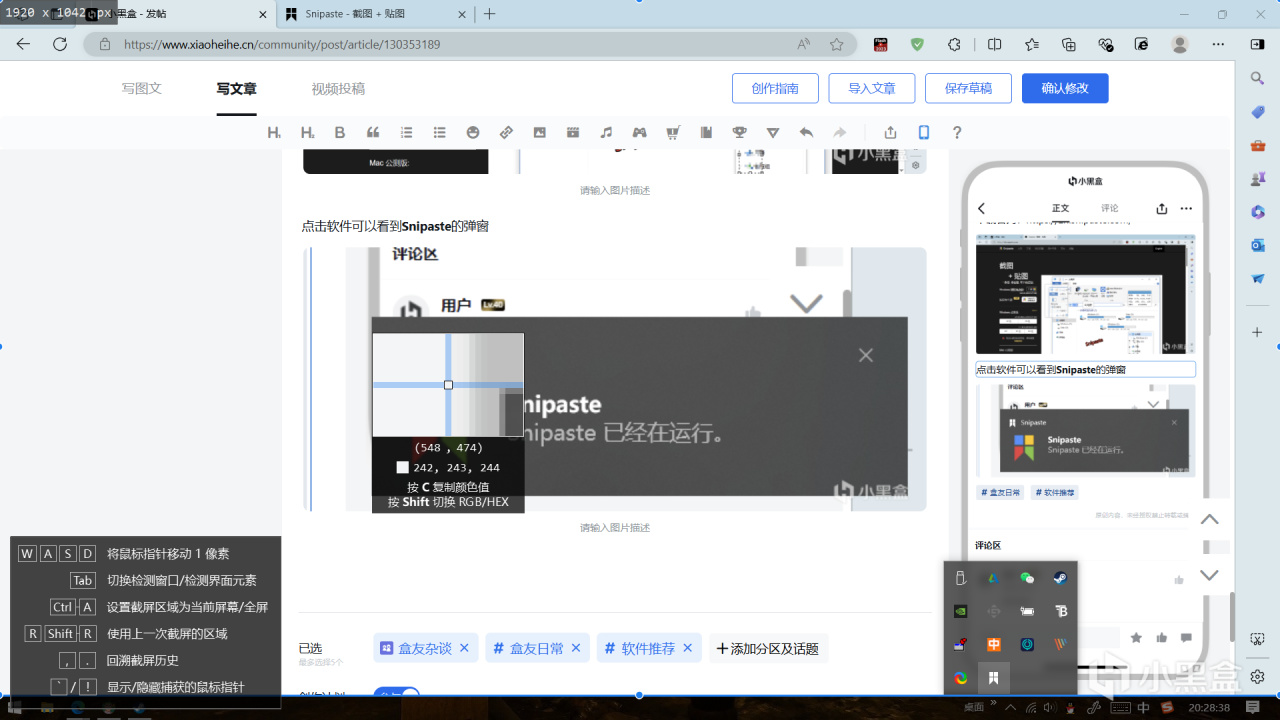The height and width of the screenshot is (720, 1280).
Task: Open the Snipaste icon in tray popup
Action: click(x=994, y=678)
